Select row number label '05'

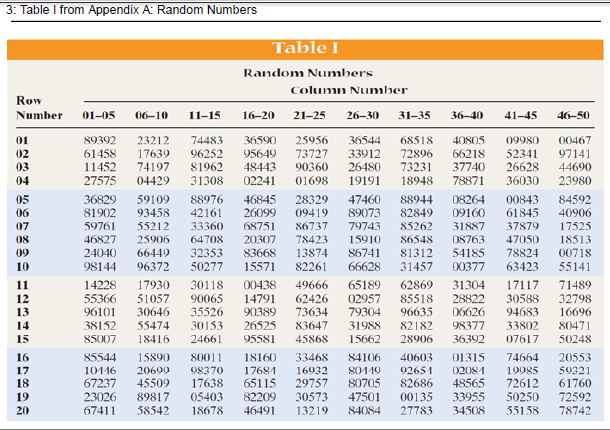pyautogui.click(x=23, y=200)
